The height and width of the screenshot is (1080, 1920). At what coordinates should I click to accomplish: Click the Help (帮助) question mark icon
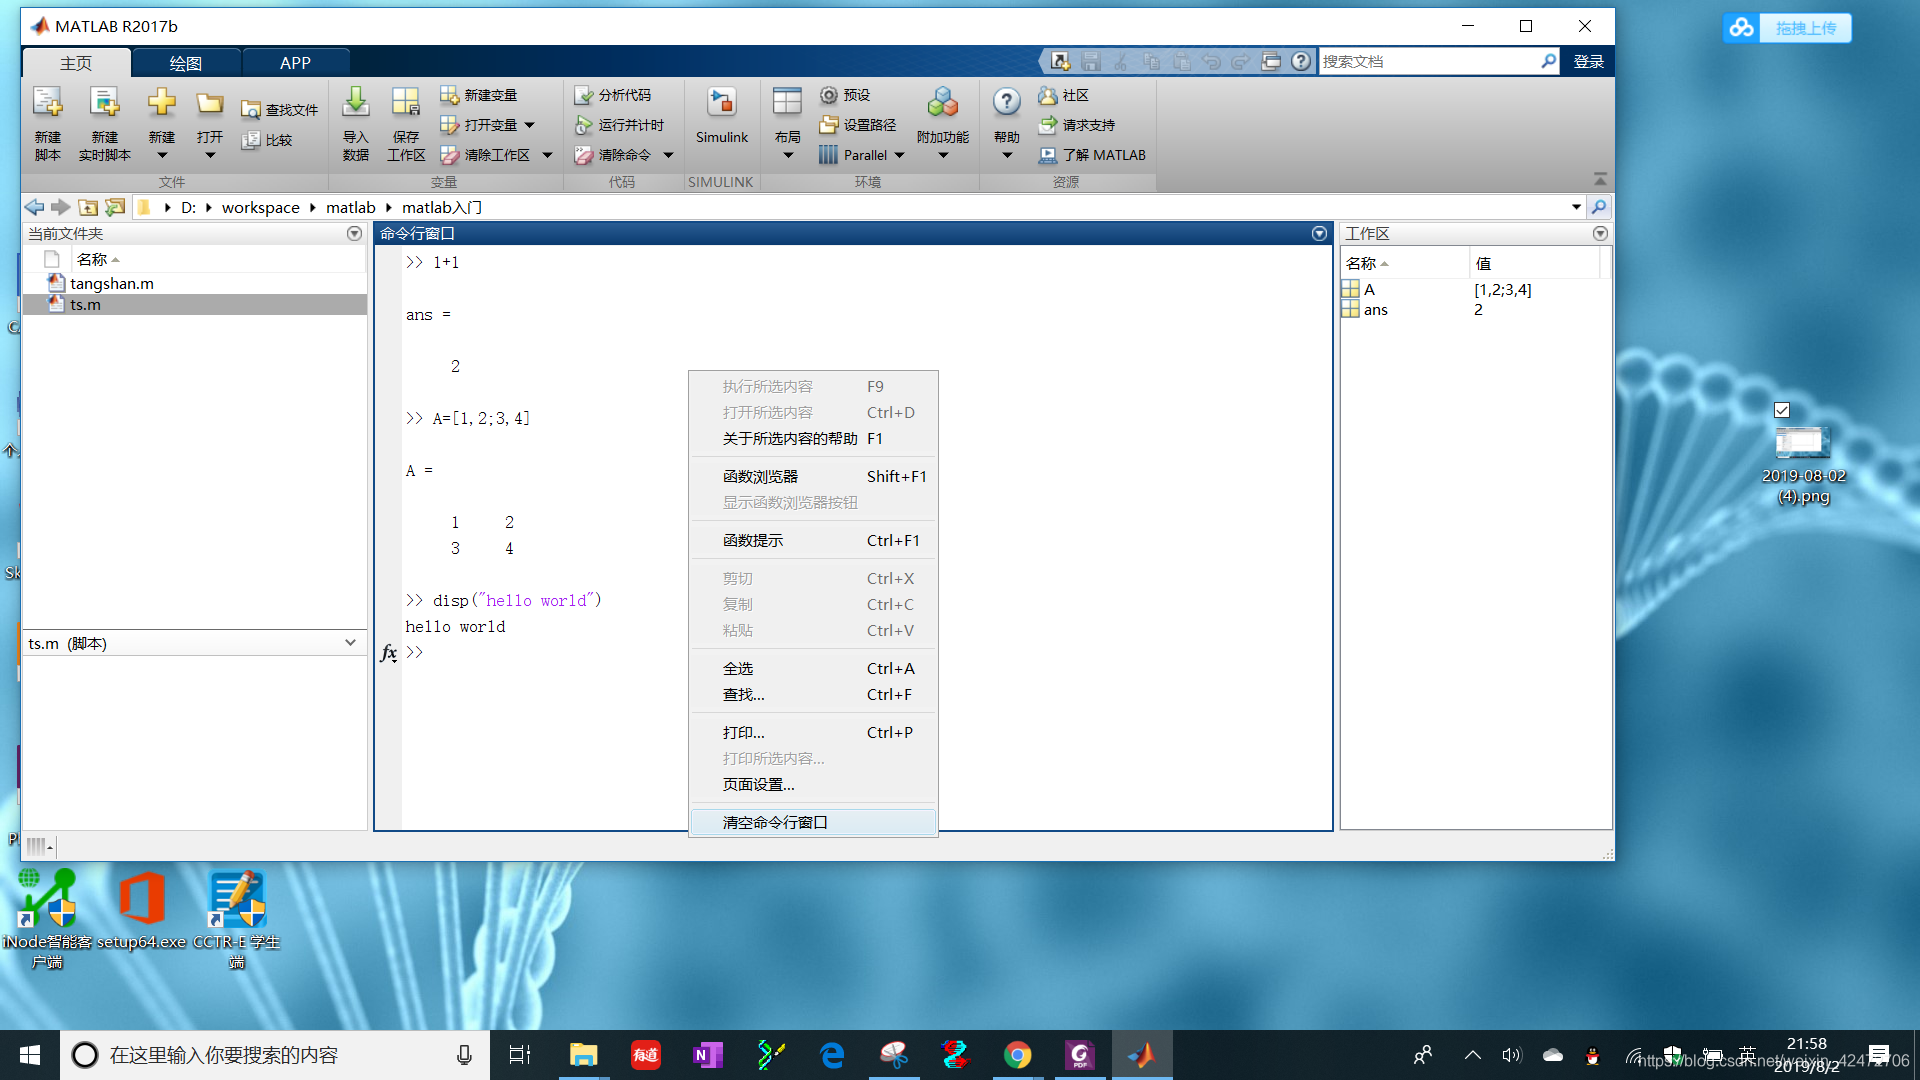click(1006, 102)
